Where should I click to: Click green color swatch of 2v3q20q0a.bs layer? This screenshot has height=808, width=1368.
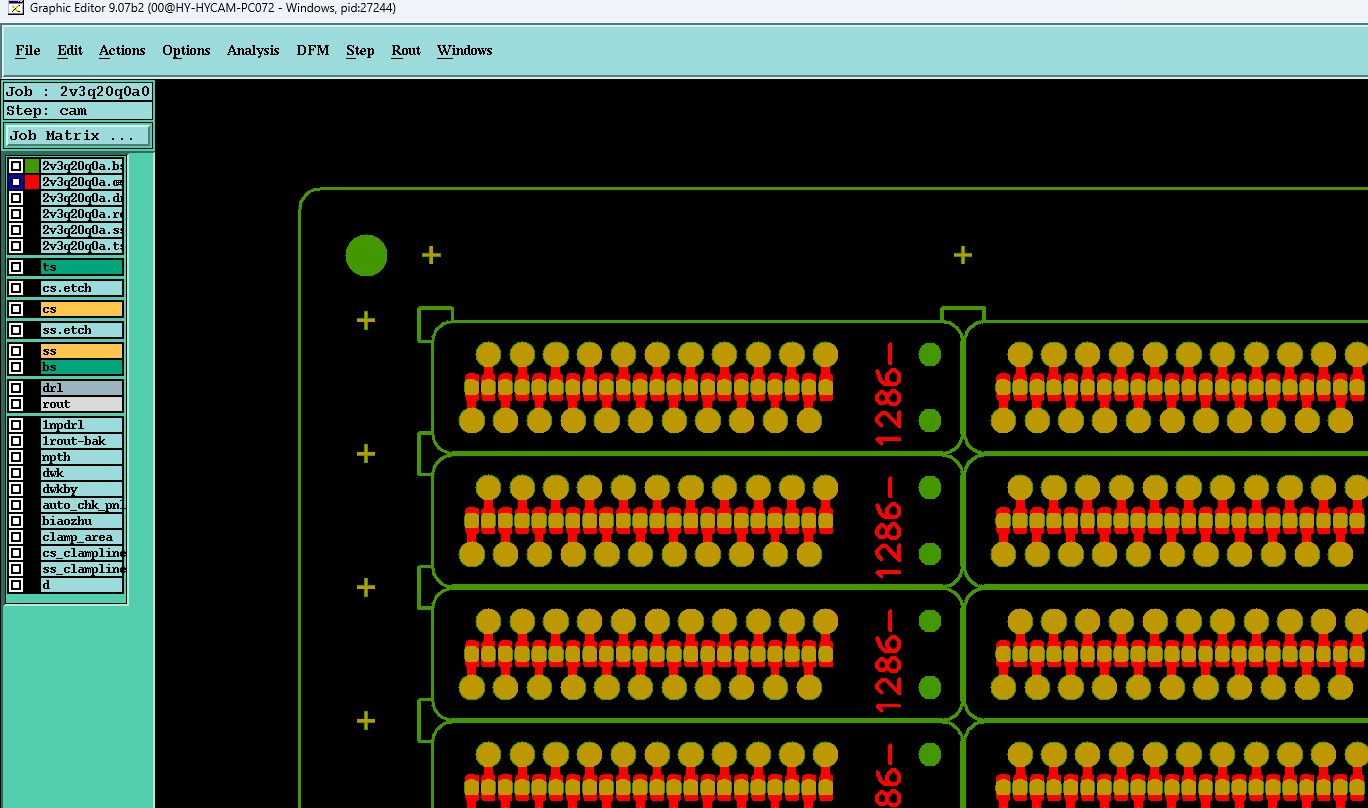point(32,166)
